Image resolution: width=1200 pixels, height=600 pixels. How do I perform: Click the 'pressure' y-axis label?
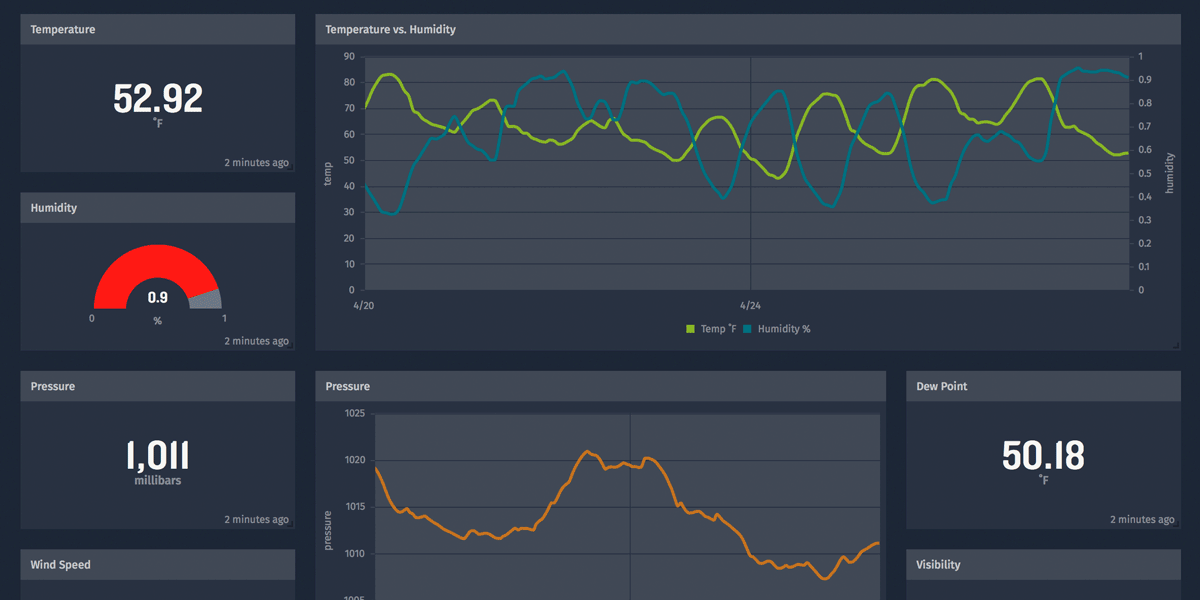(x=328, y=530)
